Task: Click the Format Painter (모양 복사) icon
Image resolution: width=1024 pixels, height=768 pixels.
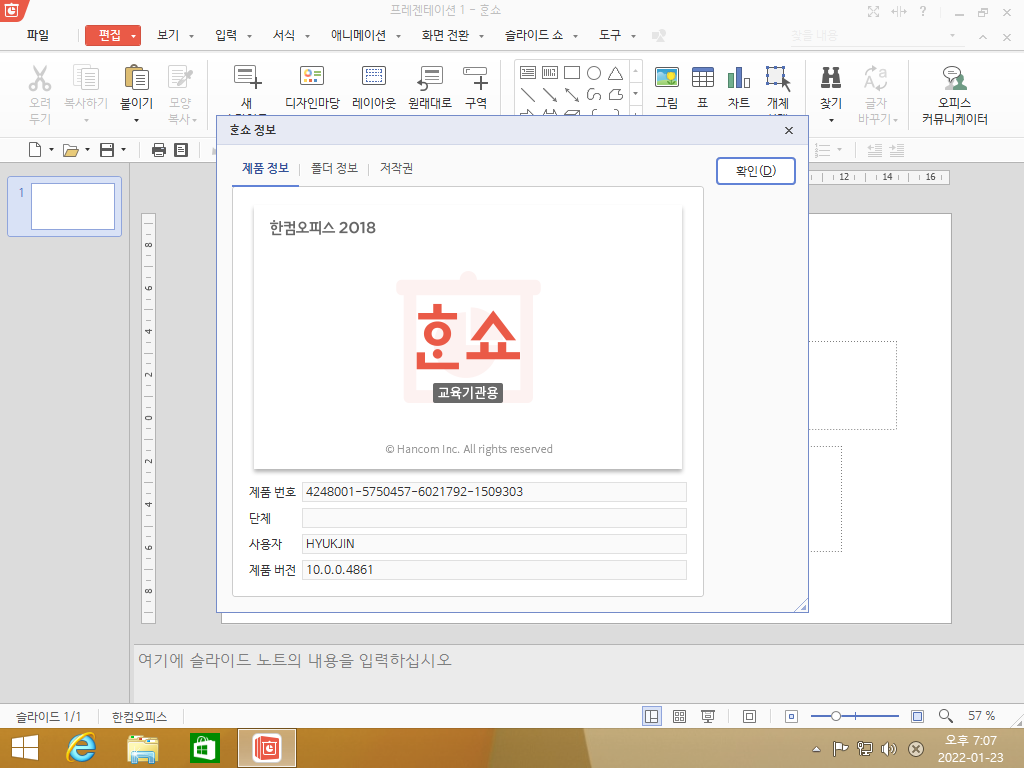Action: (x=180, y=78)
